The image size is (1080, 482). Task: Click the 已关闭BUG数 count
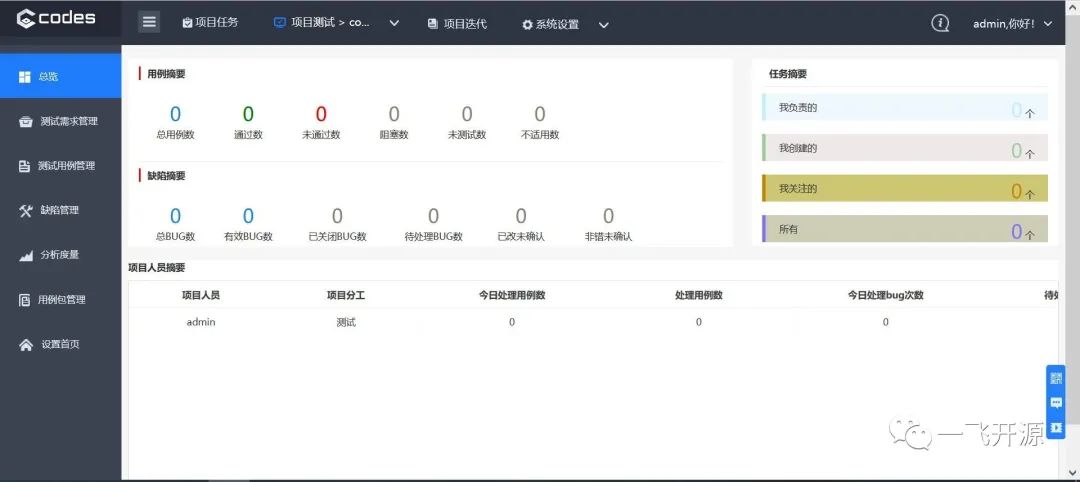click(337, 216)
